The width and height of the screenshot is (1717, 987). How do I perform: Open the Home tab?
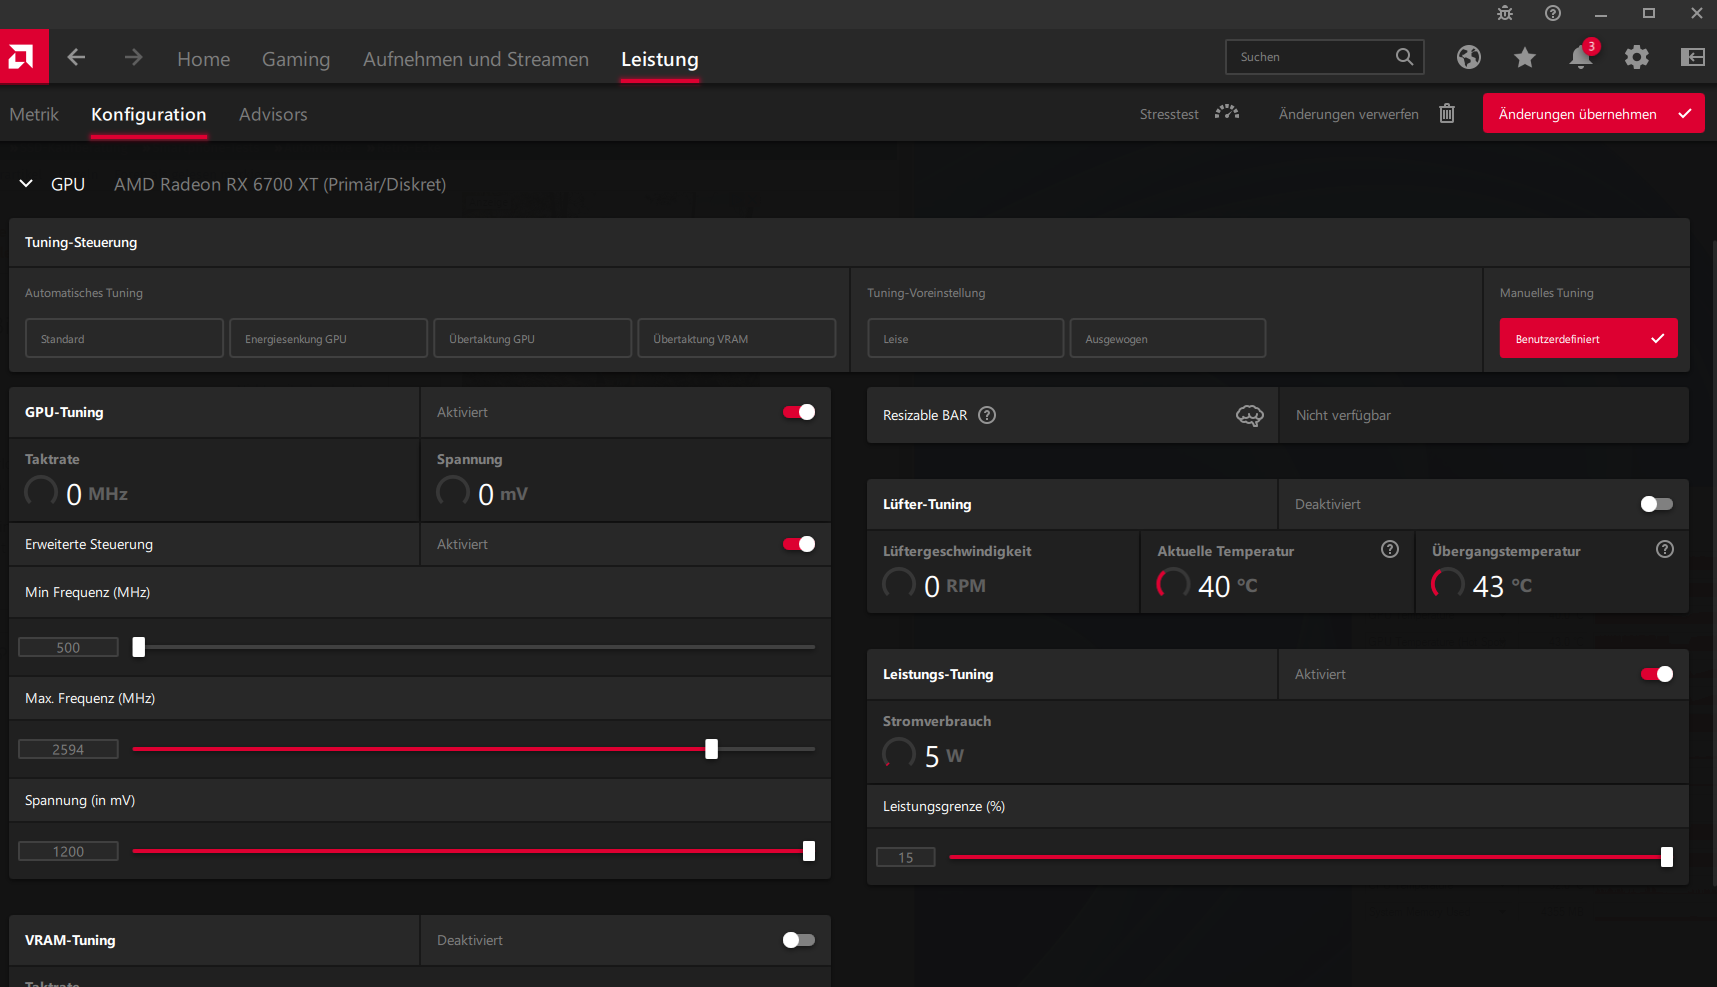[x=204, y=59]
